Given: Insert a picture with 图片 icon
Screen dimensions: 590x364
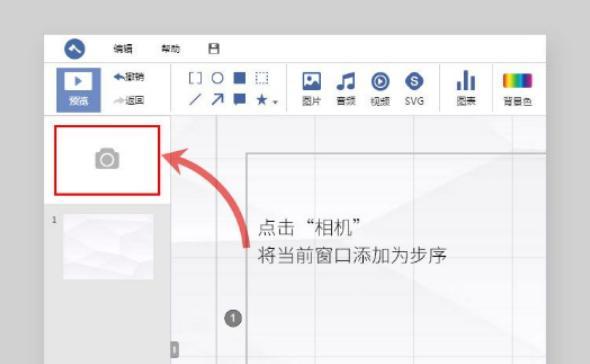Looking at the screenshot, I should [x=312, y=89].
